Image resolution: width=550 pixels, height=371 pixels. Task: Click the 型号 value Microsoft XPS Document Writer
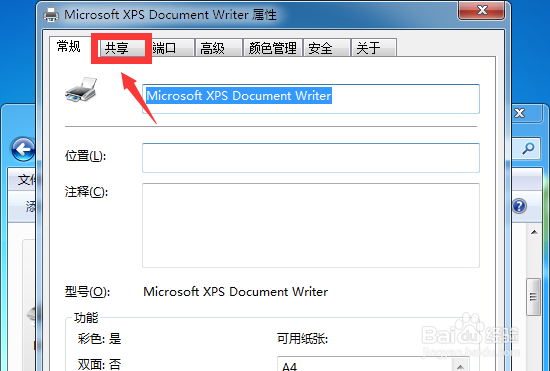coord(235,292)
